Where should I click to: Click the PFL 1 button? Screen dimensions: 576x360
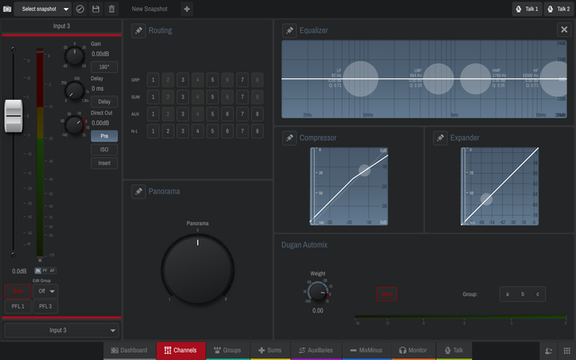18,306
